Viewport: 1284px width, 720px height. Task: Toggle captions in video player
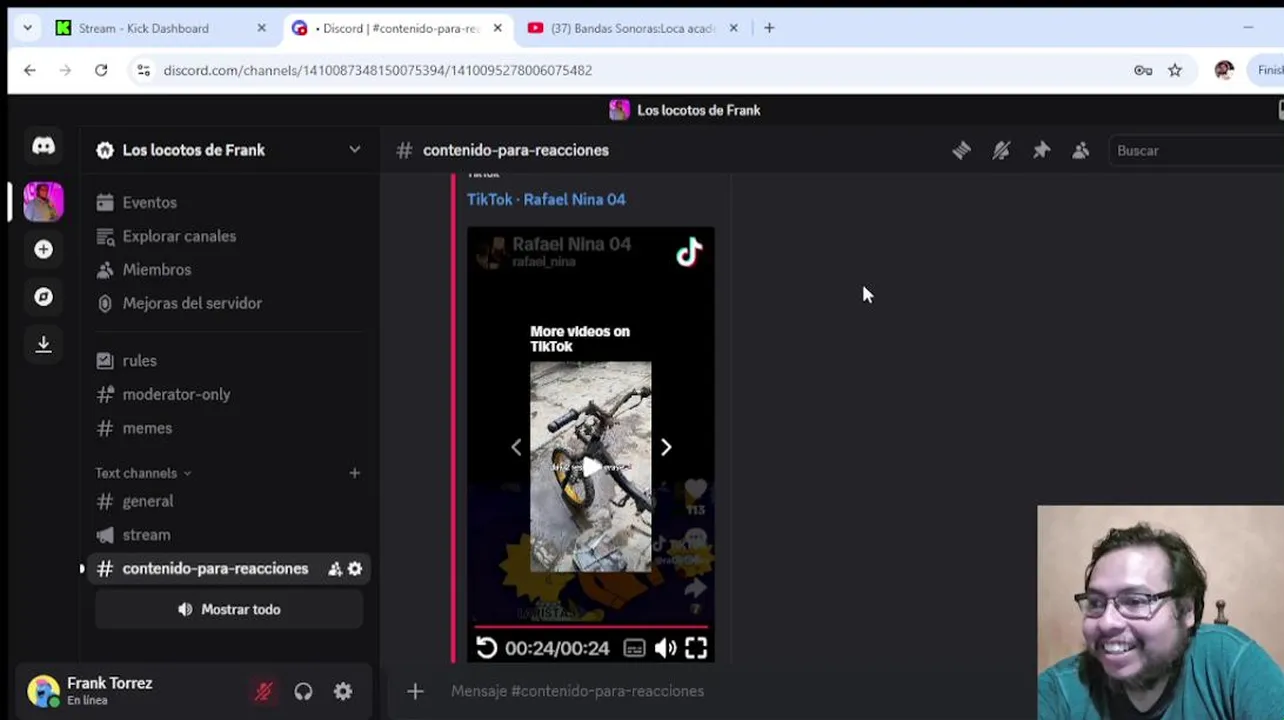pyautogui.click(x=634, y=648)
